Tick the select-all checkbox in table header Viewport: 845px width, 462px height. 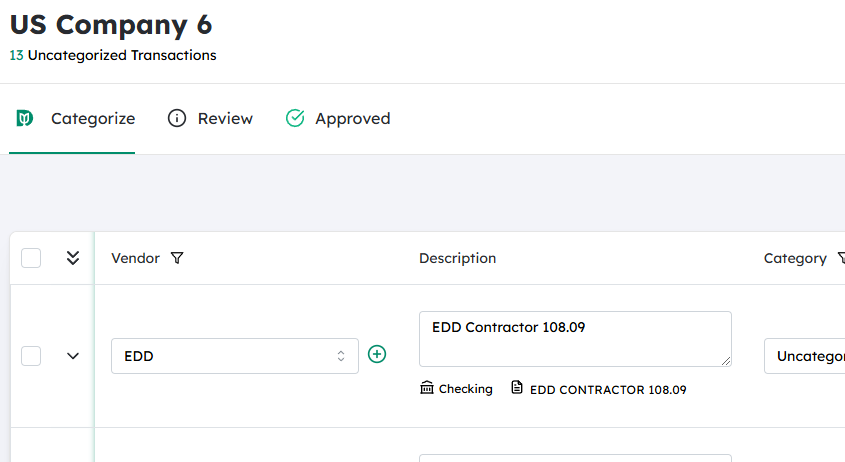(31, 258)
